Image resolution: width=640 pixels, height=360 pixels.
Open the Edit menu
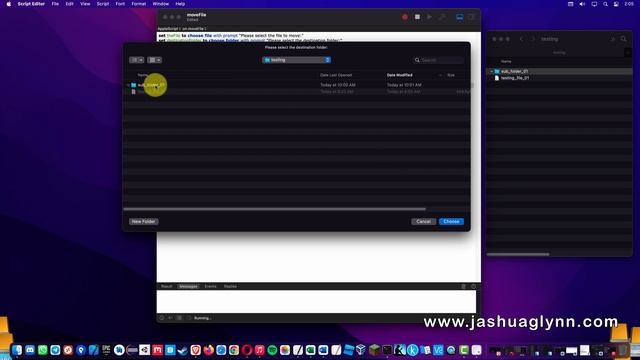pyautogui.click(x=69, y=4)
